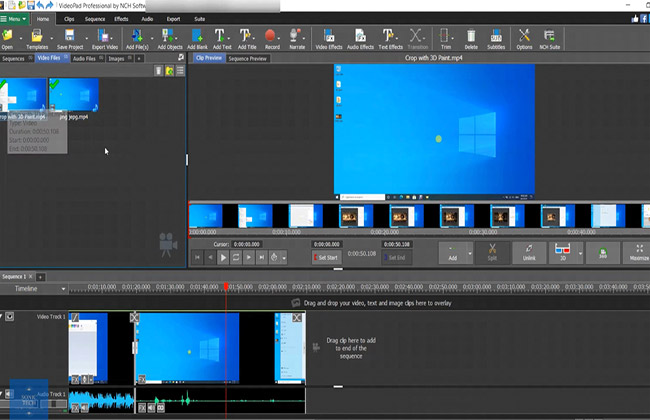Mute Audio Track 1 speaker toggle
This screenshot has height=420, width=650.
point(10,393)
